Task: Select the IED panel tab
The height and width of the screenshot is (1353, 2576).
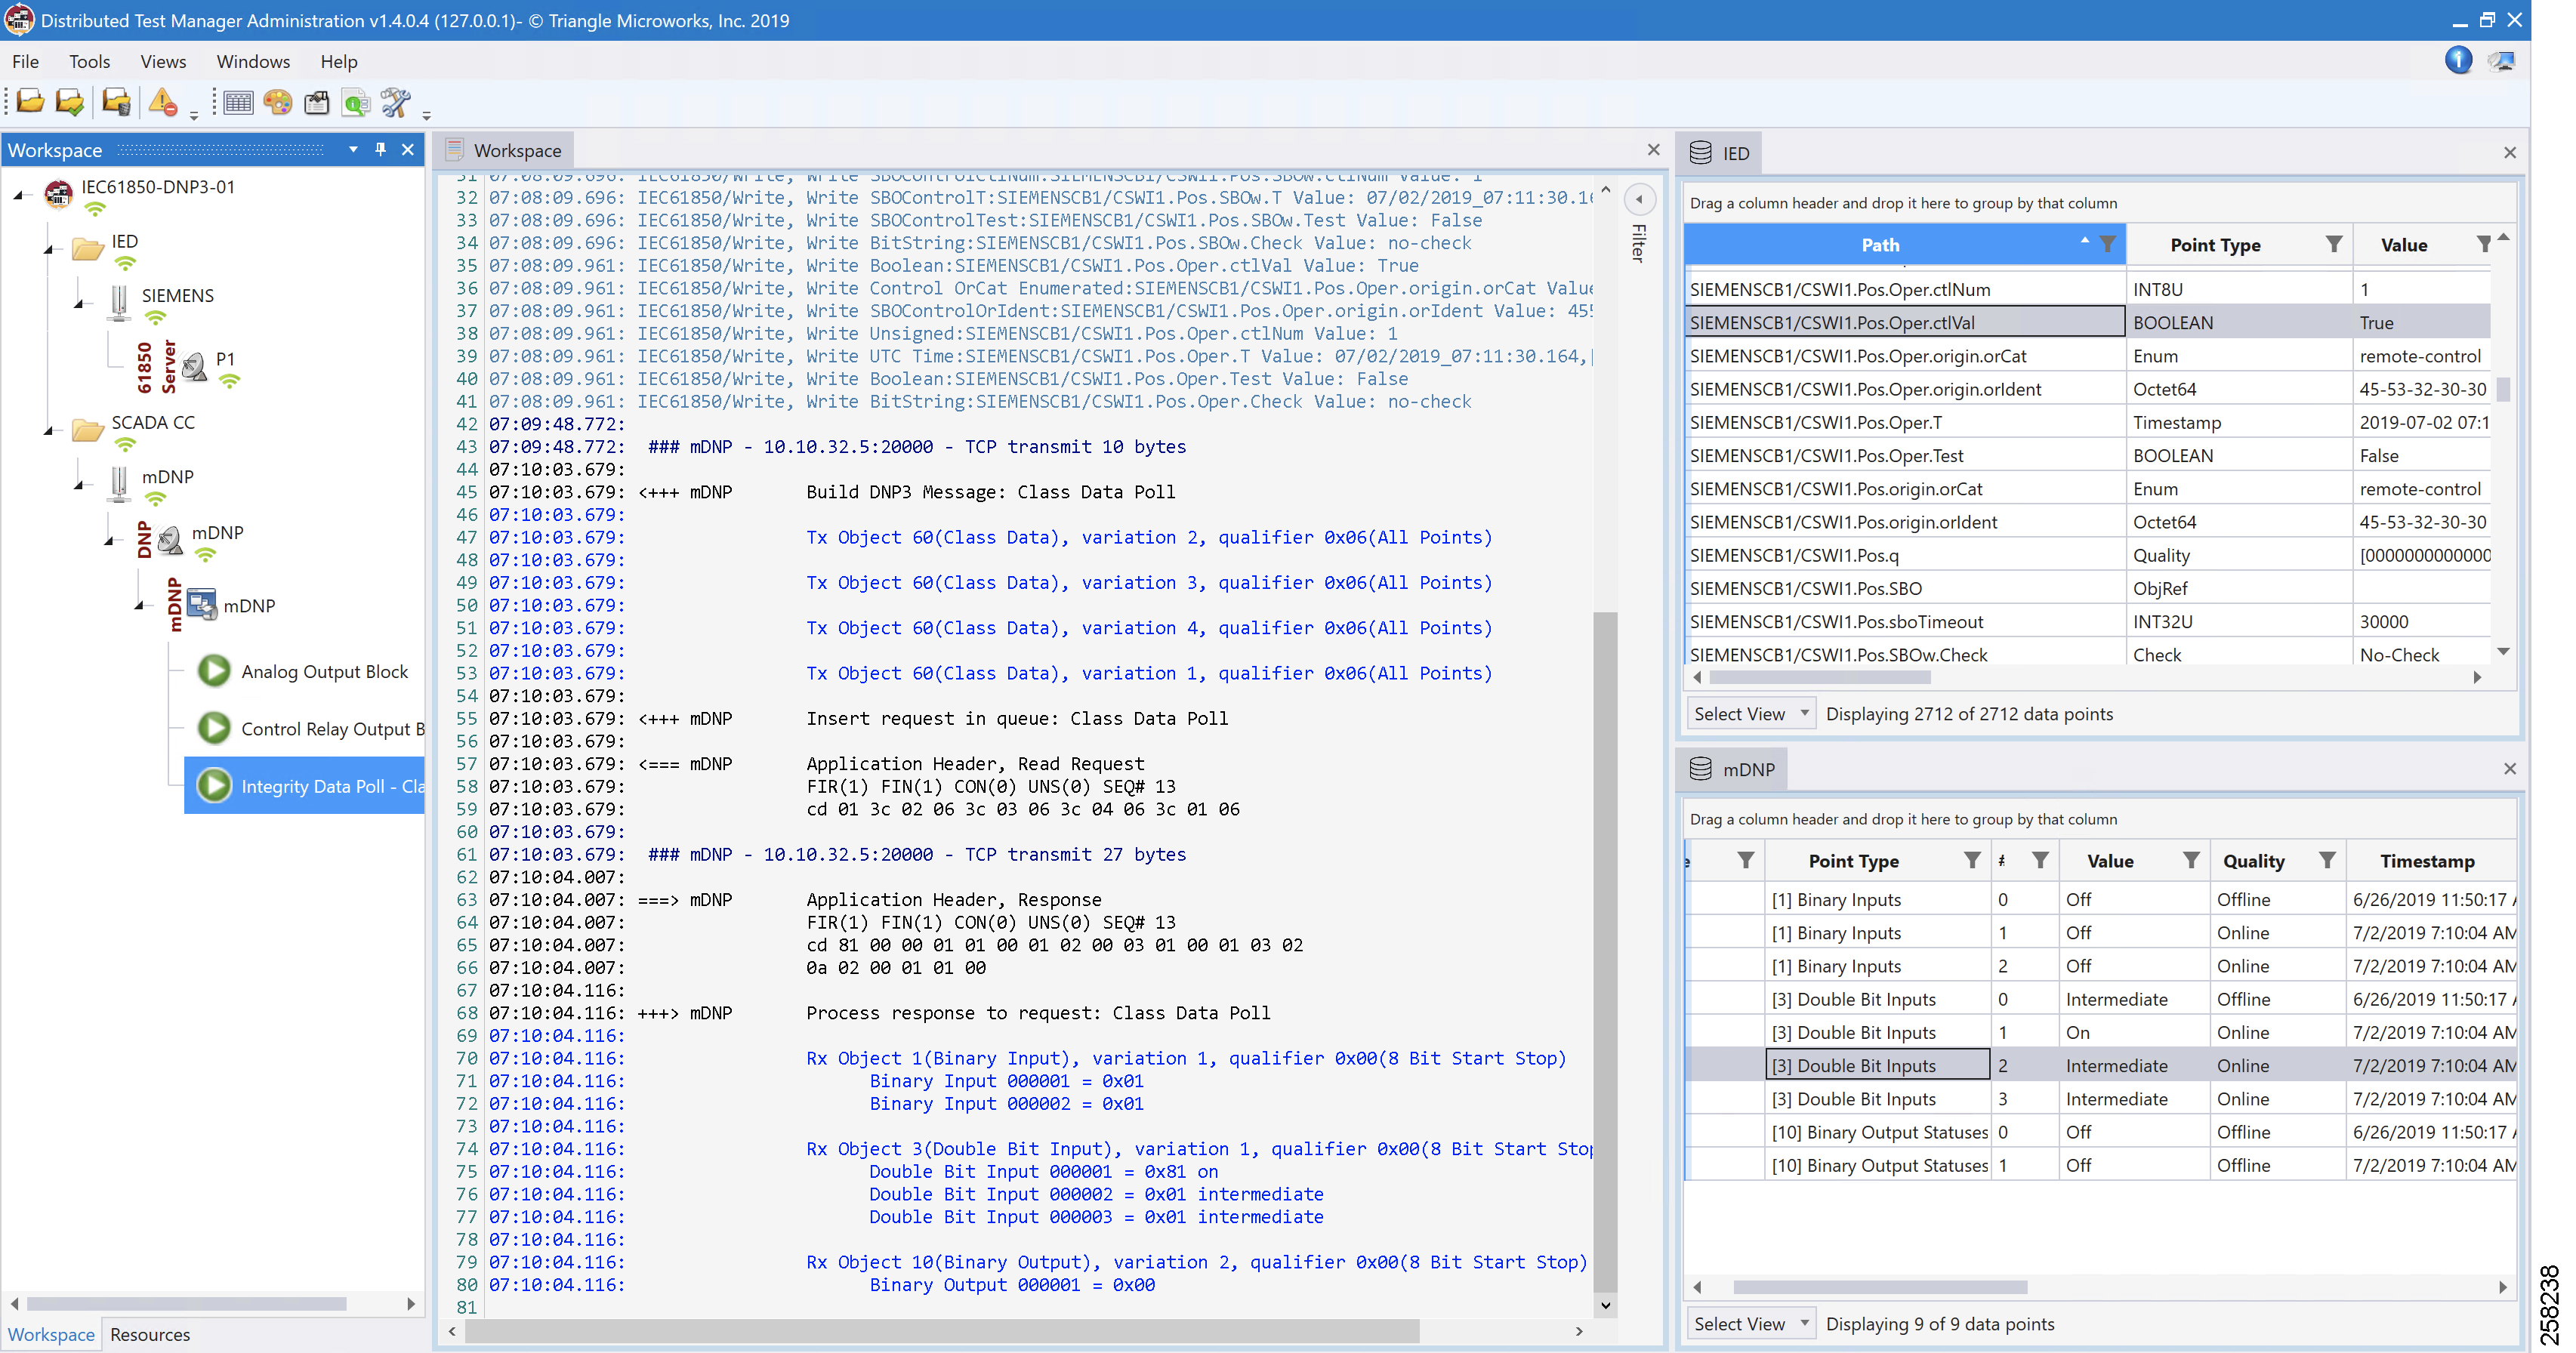Action: [1720, 152]
